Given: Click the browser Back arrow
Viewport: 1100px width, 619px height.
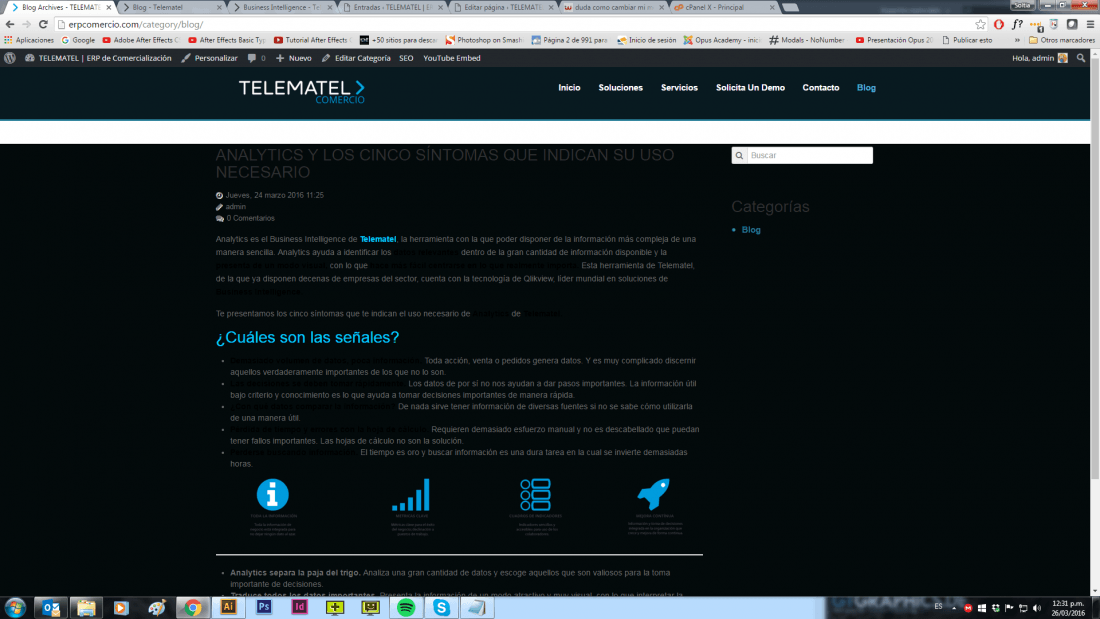Looking at the screenshot, I should 10,24.
